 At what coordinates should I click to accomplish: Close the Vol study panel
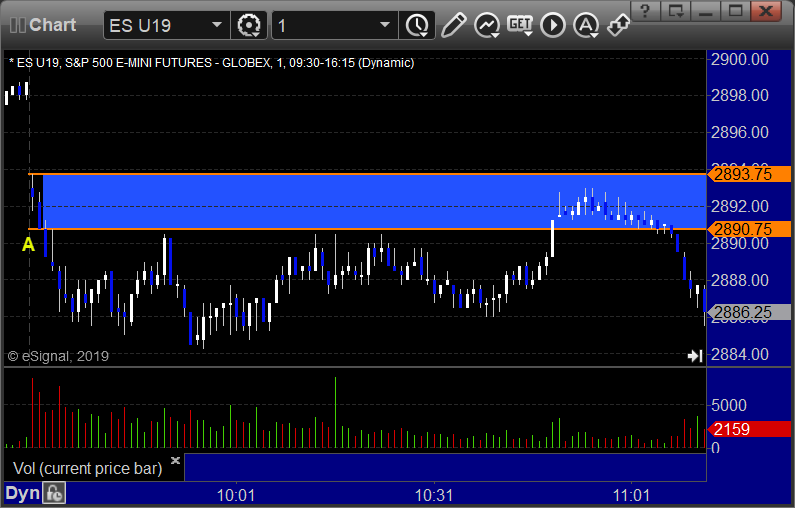175,460
